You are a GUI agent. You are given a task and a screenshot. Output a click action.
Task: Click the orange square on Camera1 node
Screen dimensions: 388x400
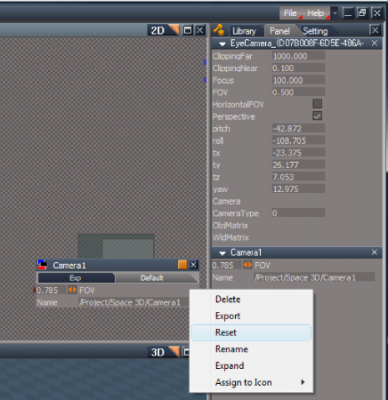182,265
